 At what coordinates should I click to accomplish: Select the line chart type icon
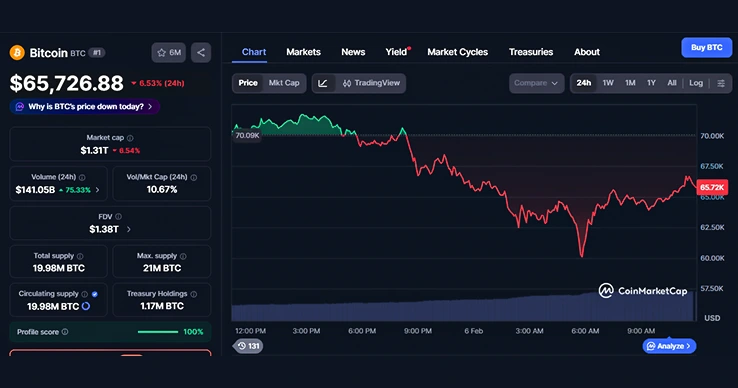pos(323,83)
